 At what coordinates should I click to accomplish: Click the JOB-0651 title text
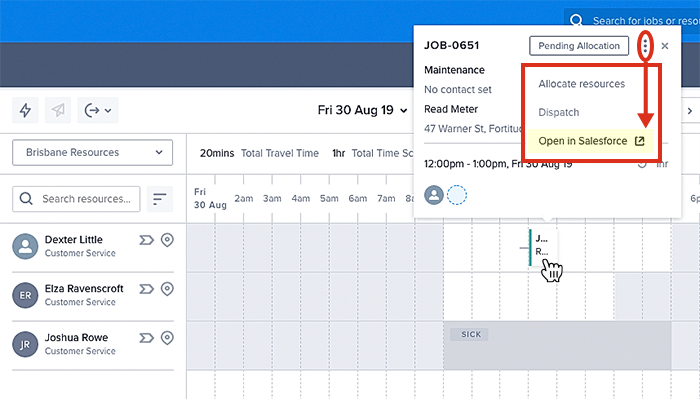click(451, 45)
